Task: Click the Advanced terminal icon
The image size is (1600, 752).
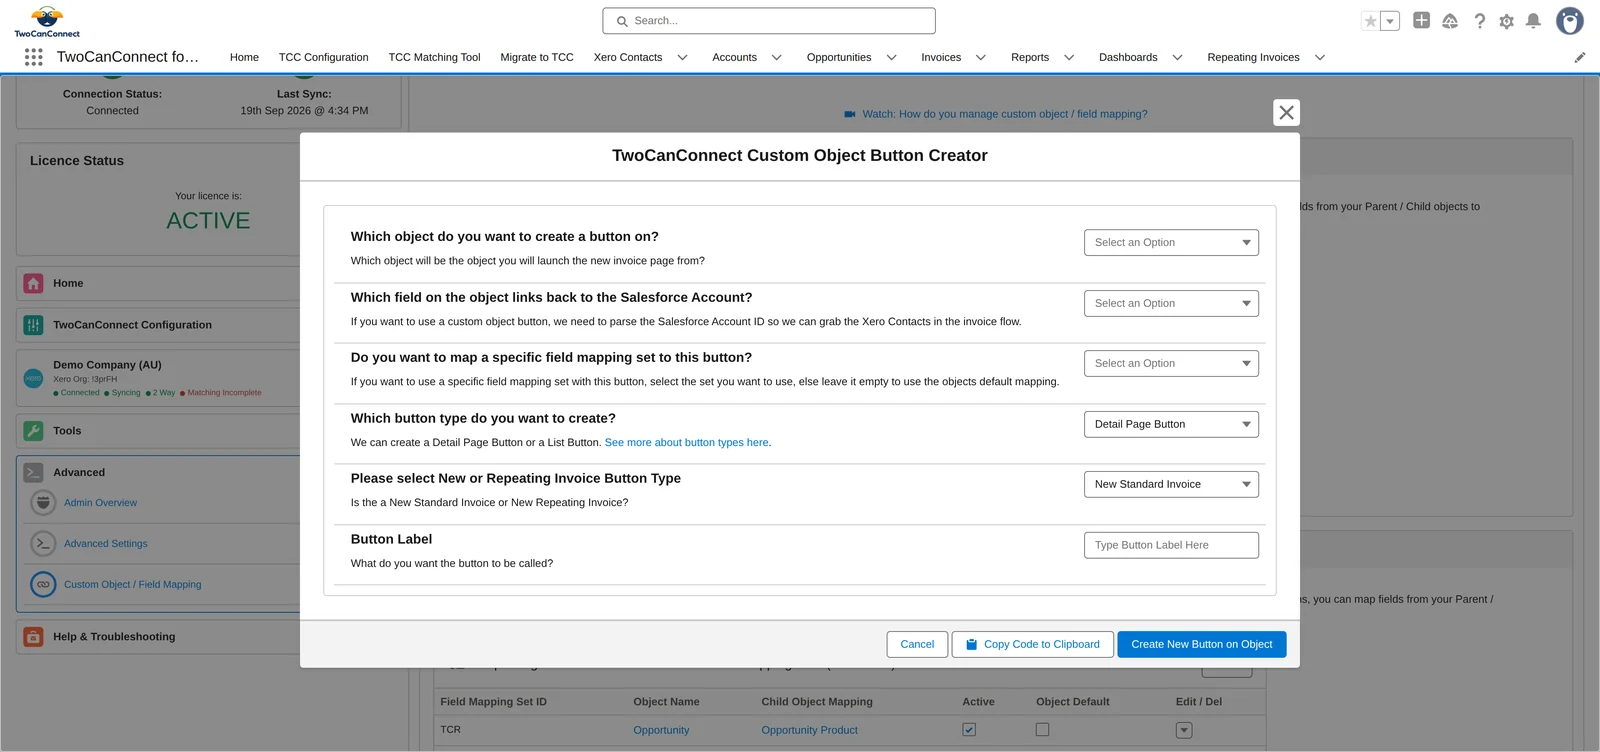Action: tap(33, 473)
